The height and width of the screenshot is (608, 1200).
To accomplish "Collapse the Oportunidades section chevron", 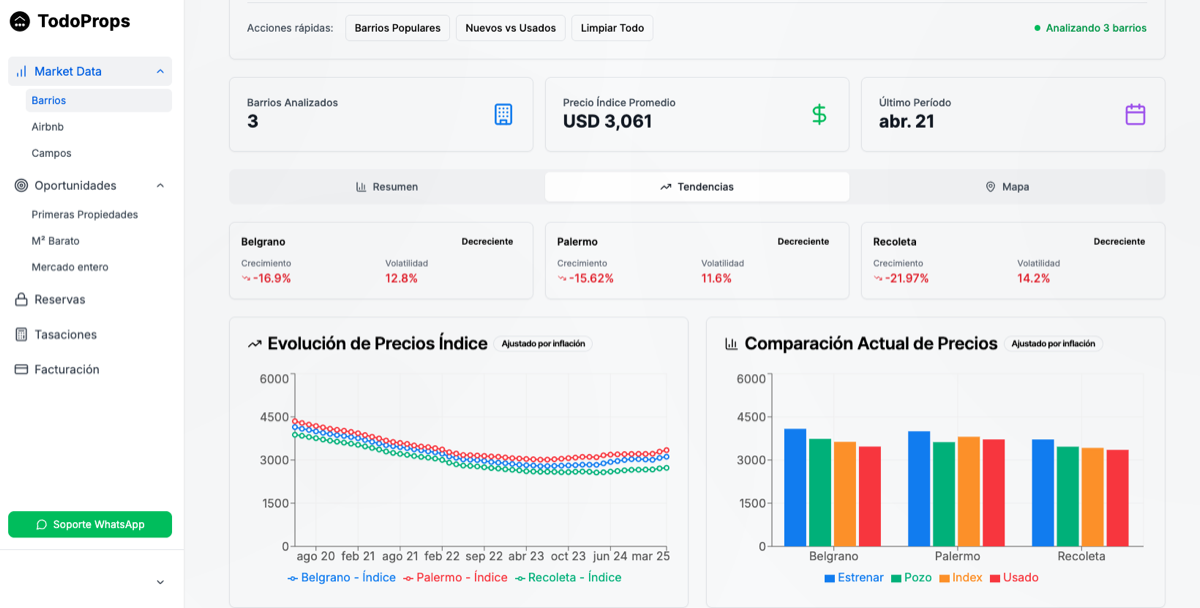I will pos(160,186).
